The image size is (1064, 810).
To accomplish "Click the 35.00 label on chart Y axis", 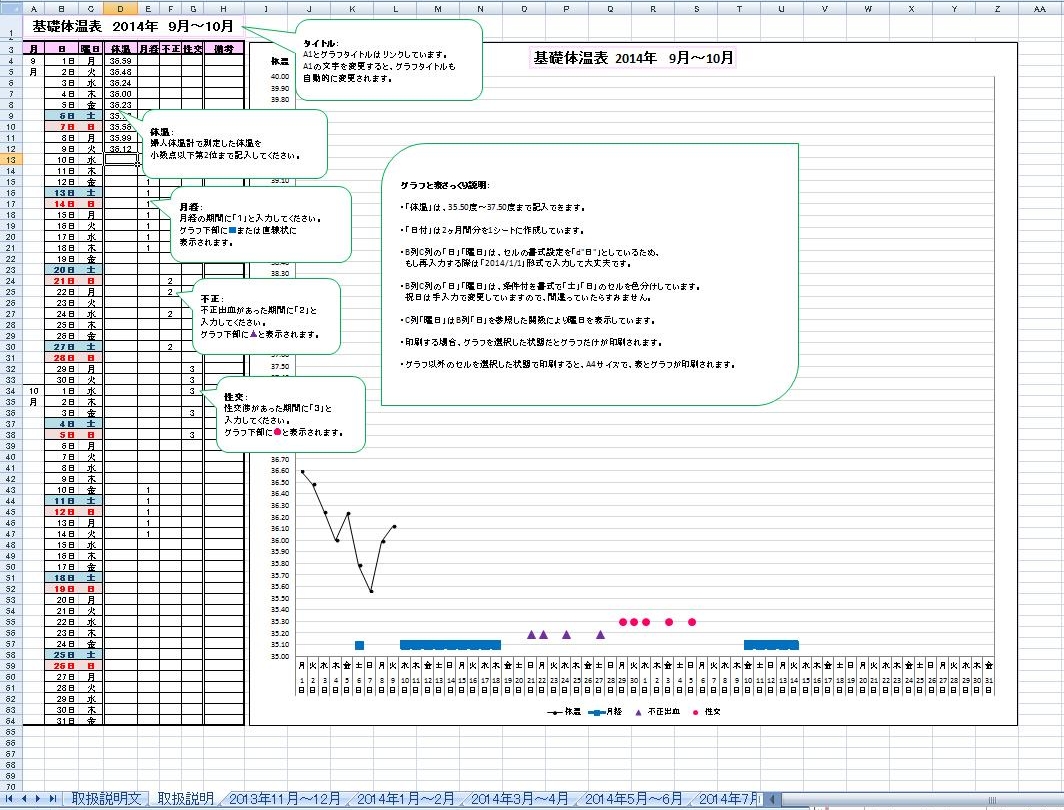I will tap(280, 657).
